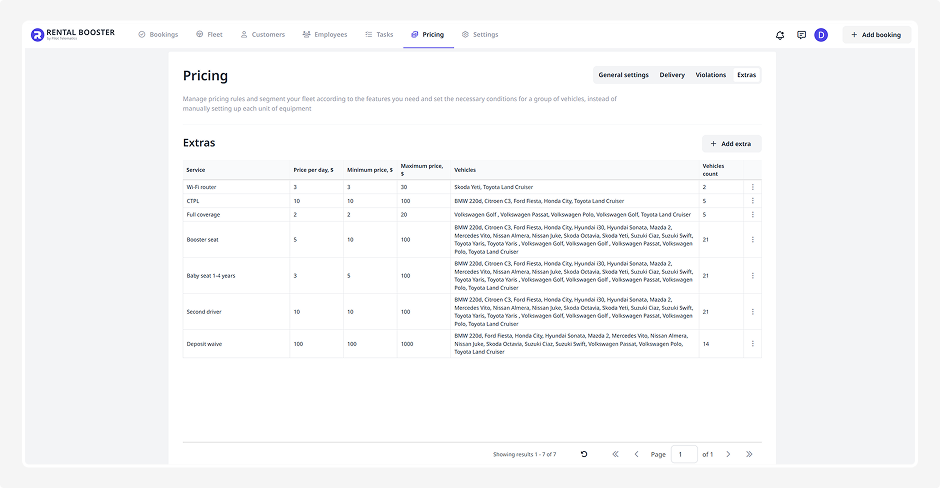Open row menu for Booster seat

tap(752, 240)
